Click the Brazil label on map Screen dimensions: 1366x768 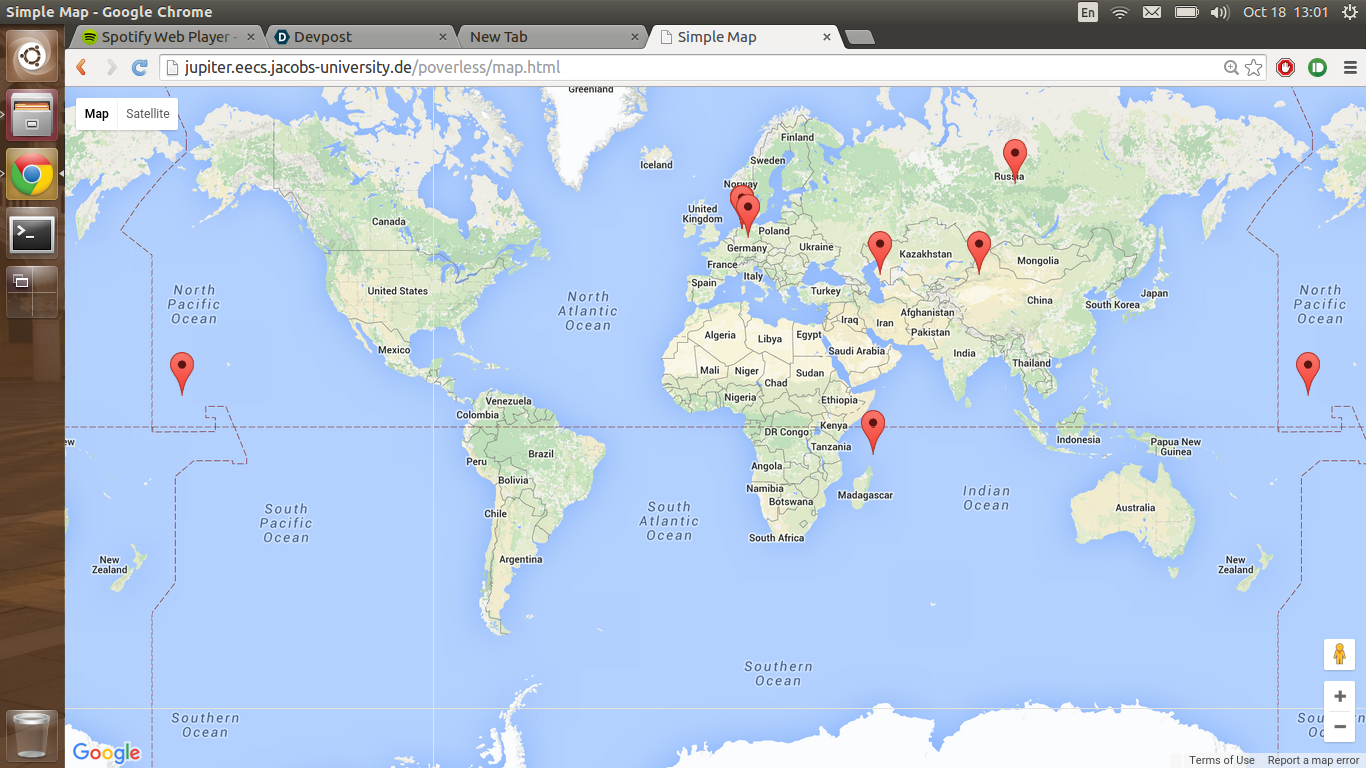point(541,454)
